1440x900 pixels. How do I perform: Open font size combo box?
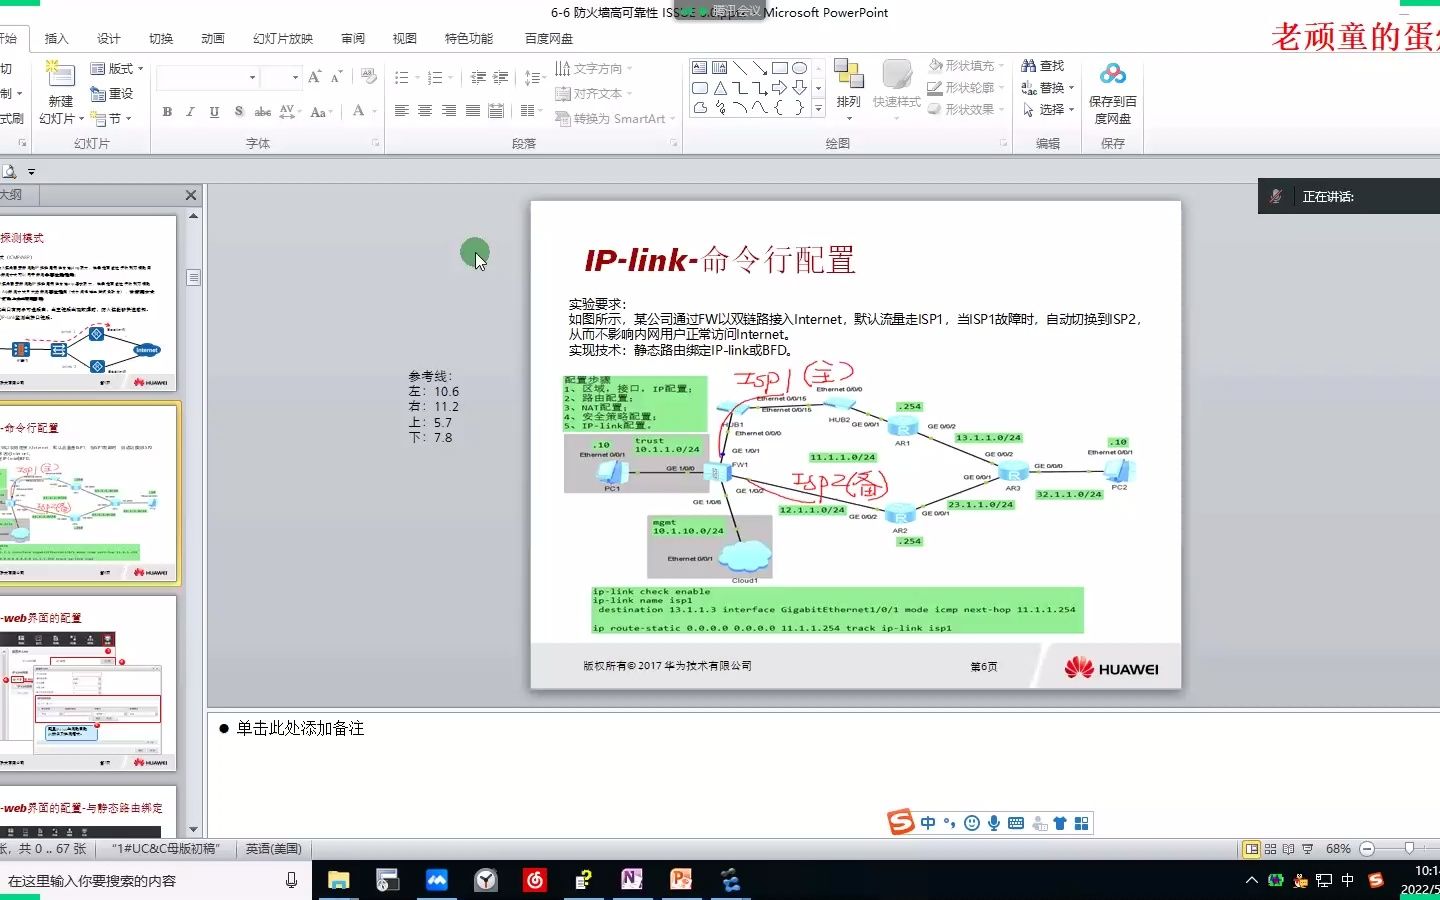281,77
